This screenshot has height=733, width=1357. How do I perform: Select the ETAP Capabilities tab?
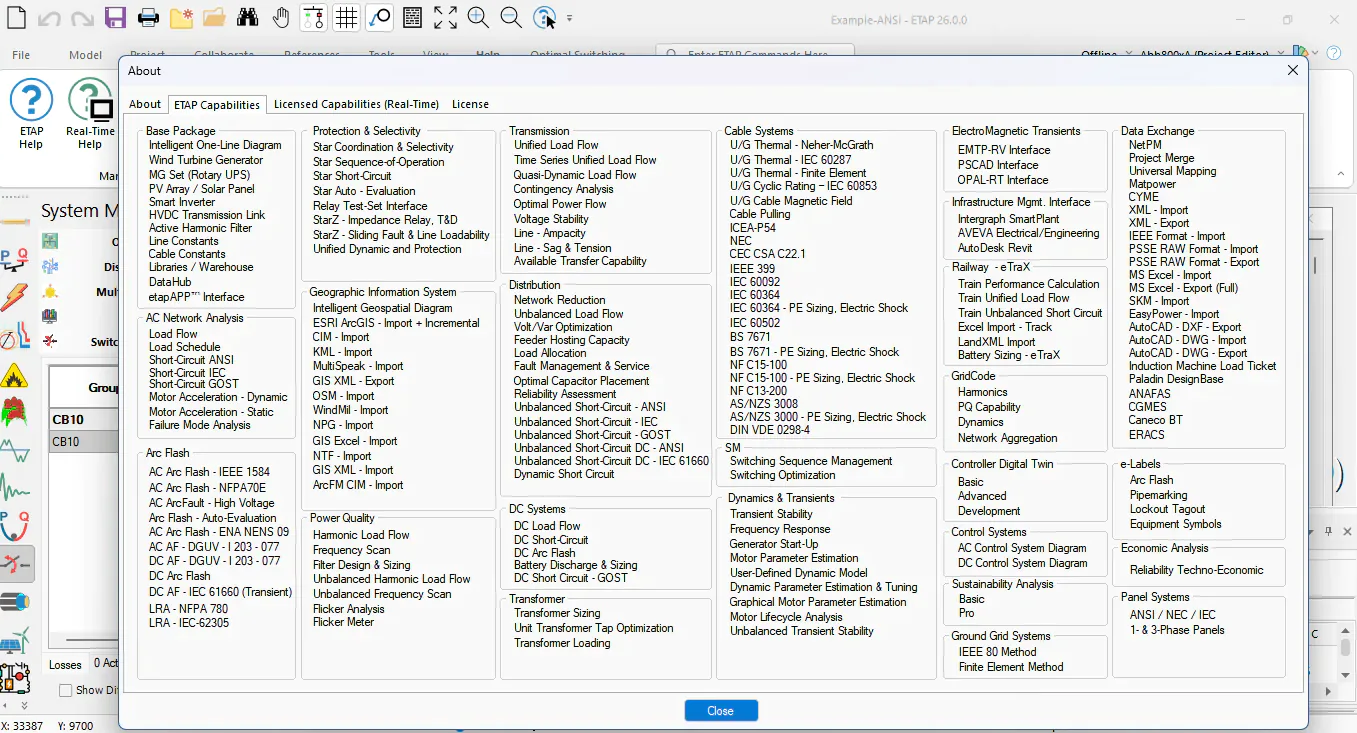point(216,104)
